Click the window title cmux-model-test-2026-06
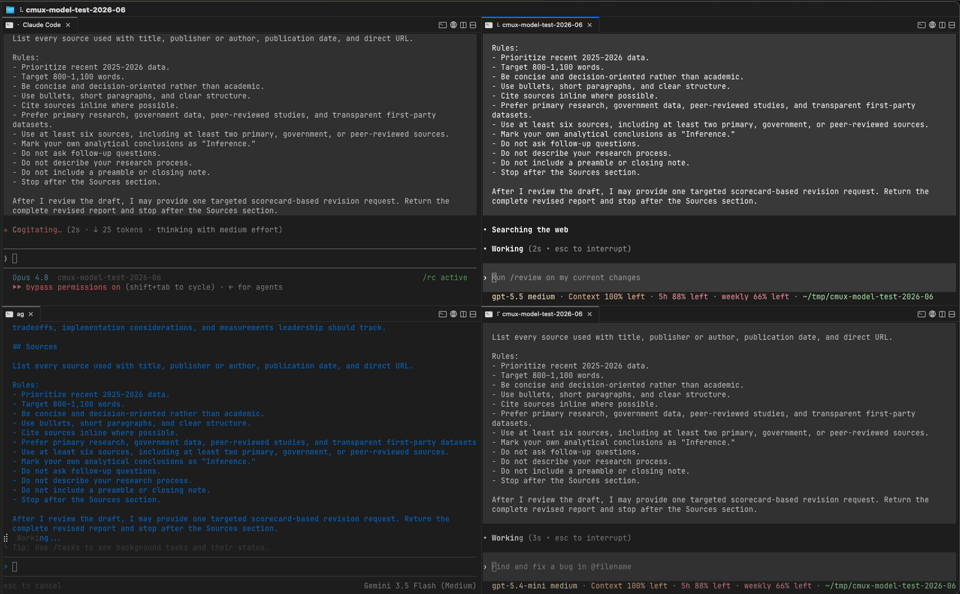960x594 pixels. (75, 10)
